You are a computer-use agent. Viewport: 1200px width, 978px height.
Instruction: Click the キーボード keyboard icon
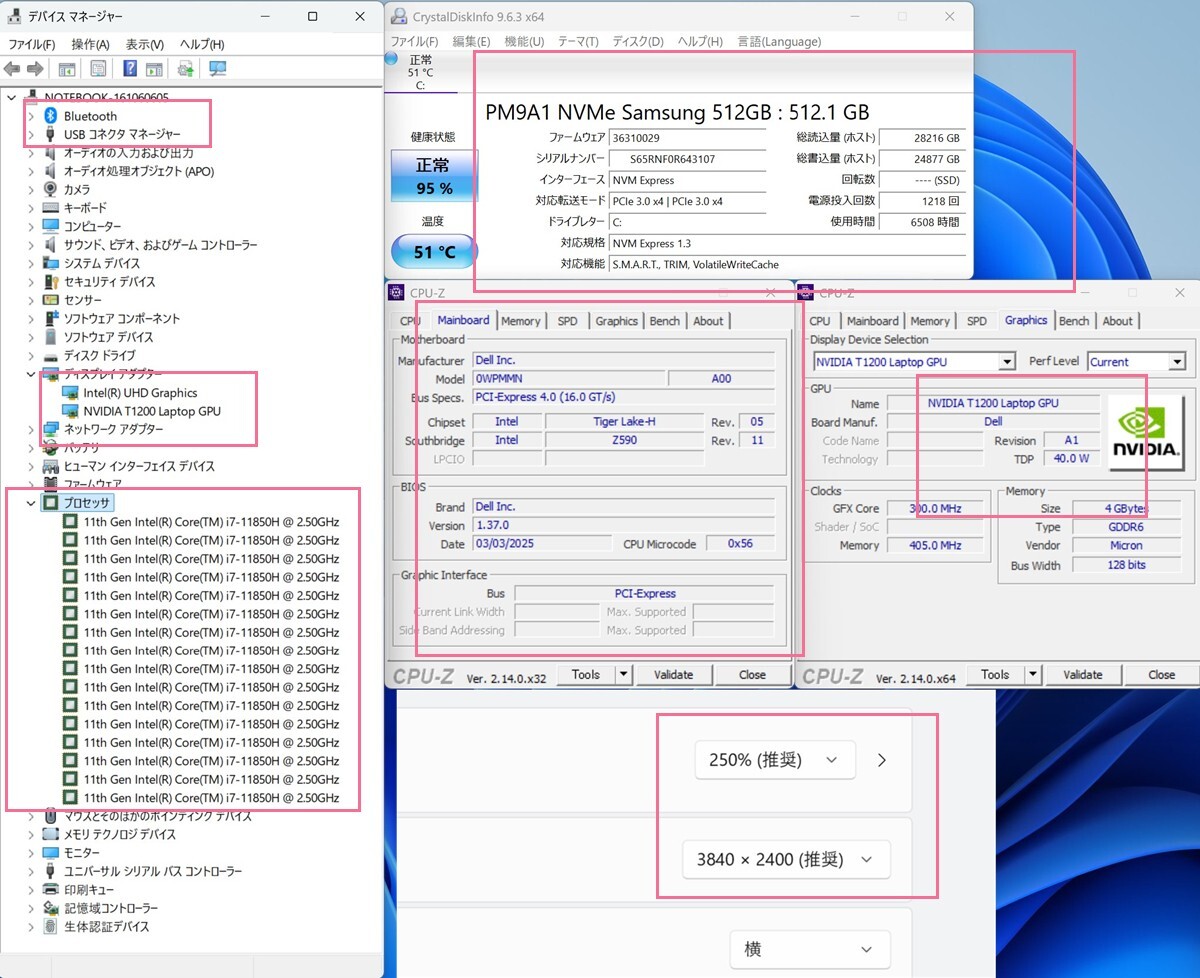[x=51, y=208]
